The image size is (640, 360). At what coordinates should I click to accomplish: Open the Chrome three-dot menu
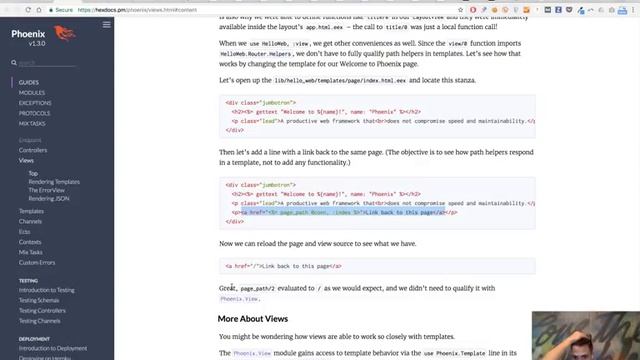[x=633, y=10]
